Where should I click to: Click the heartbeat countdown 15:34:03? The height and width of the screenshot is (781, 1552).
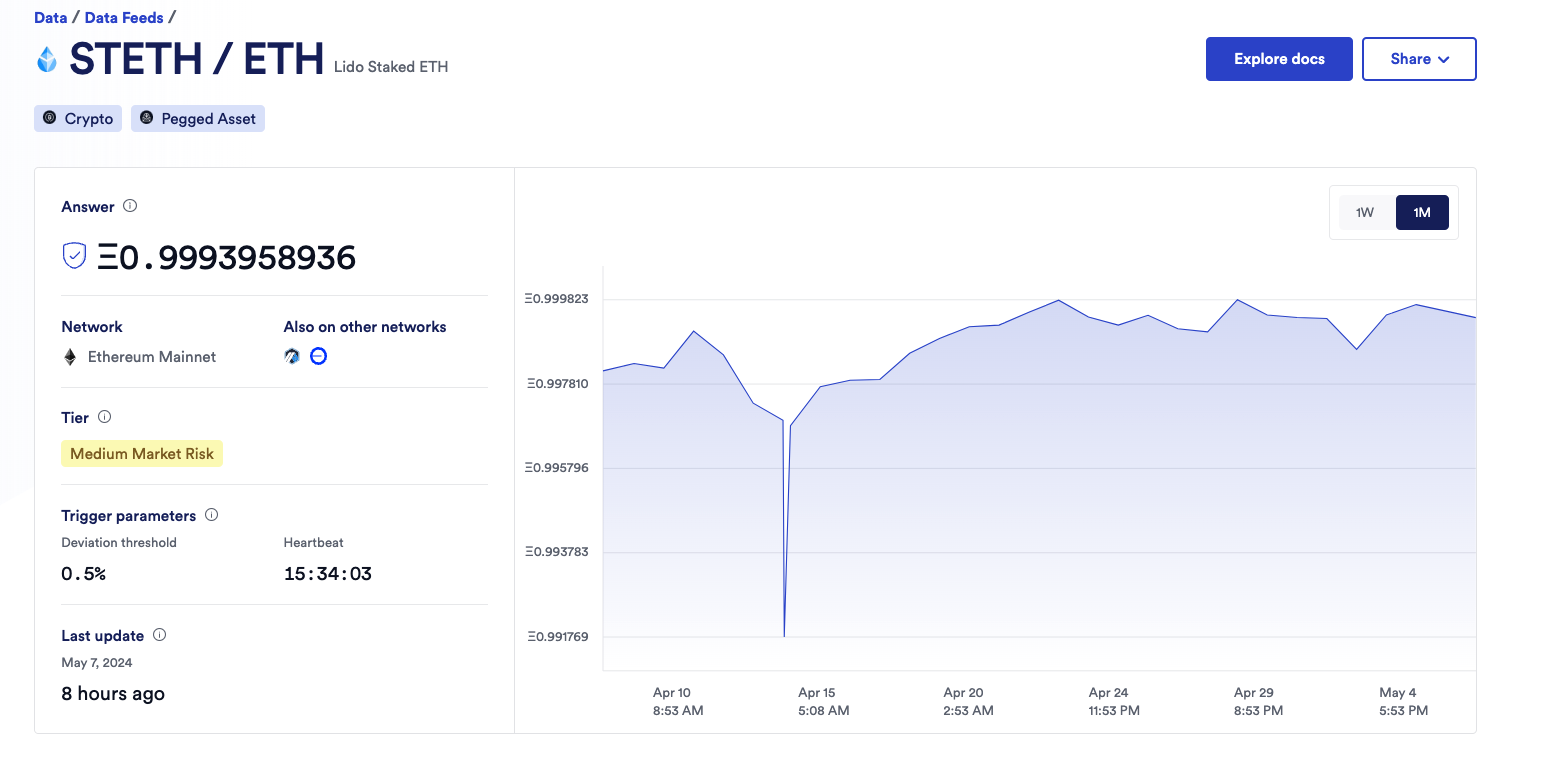[x=328, y=574]
